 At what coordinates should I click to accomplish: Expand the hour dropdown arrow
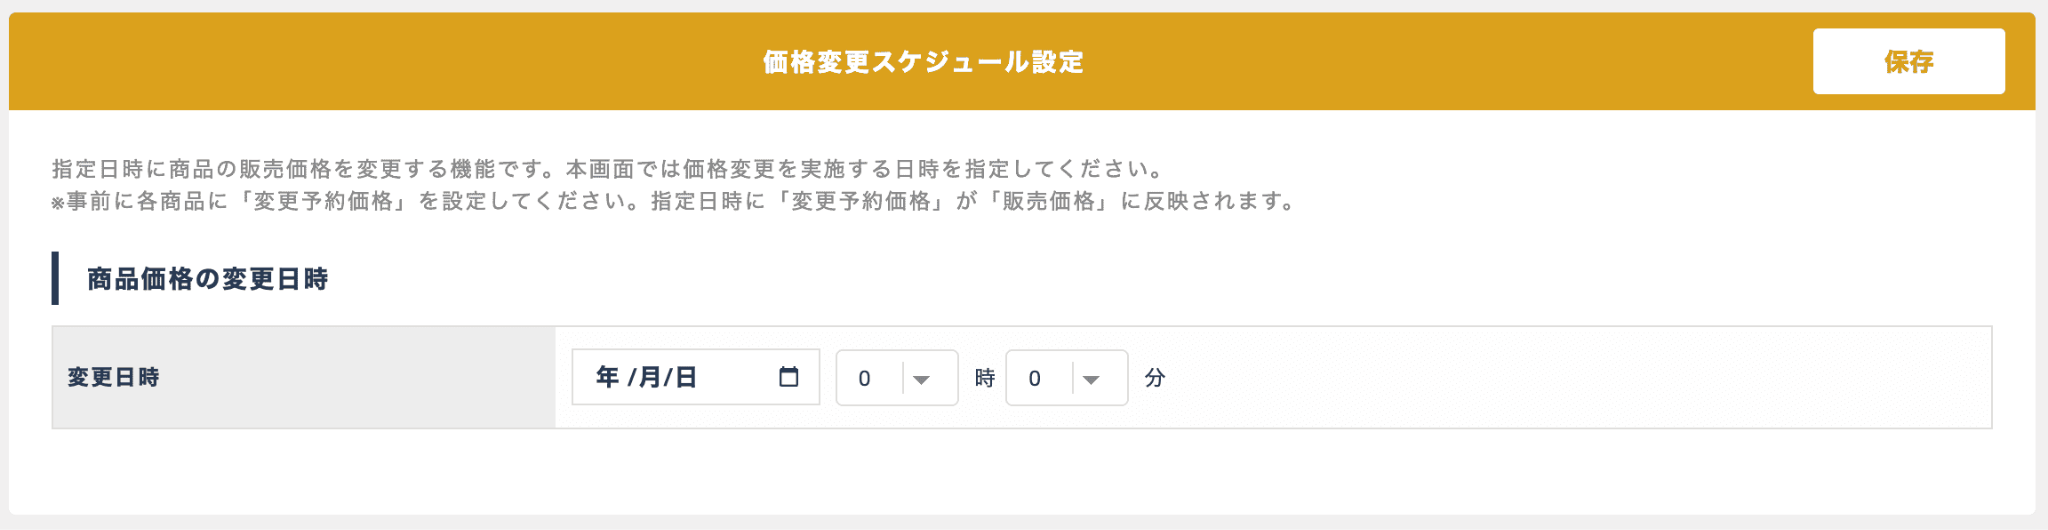tap(922, 379)
